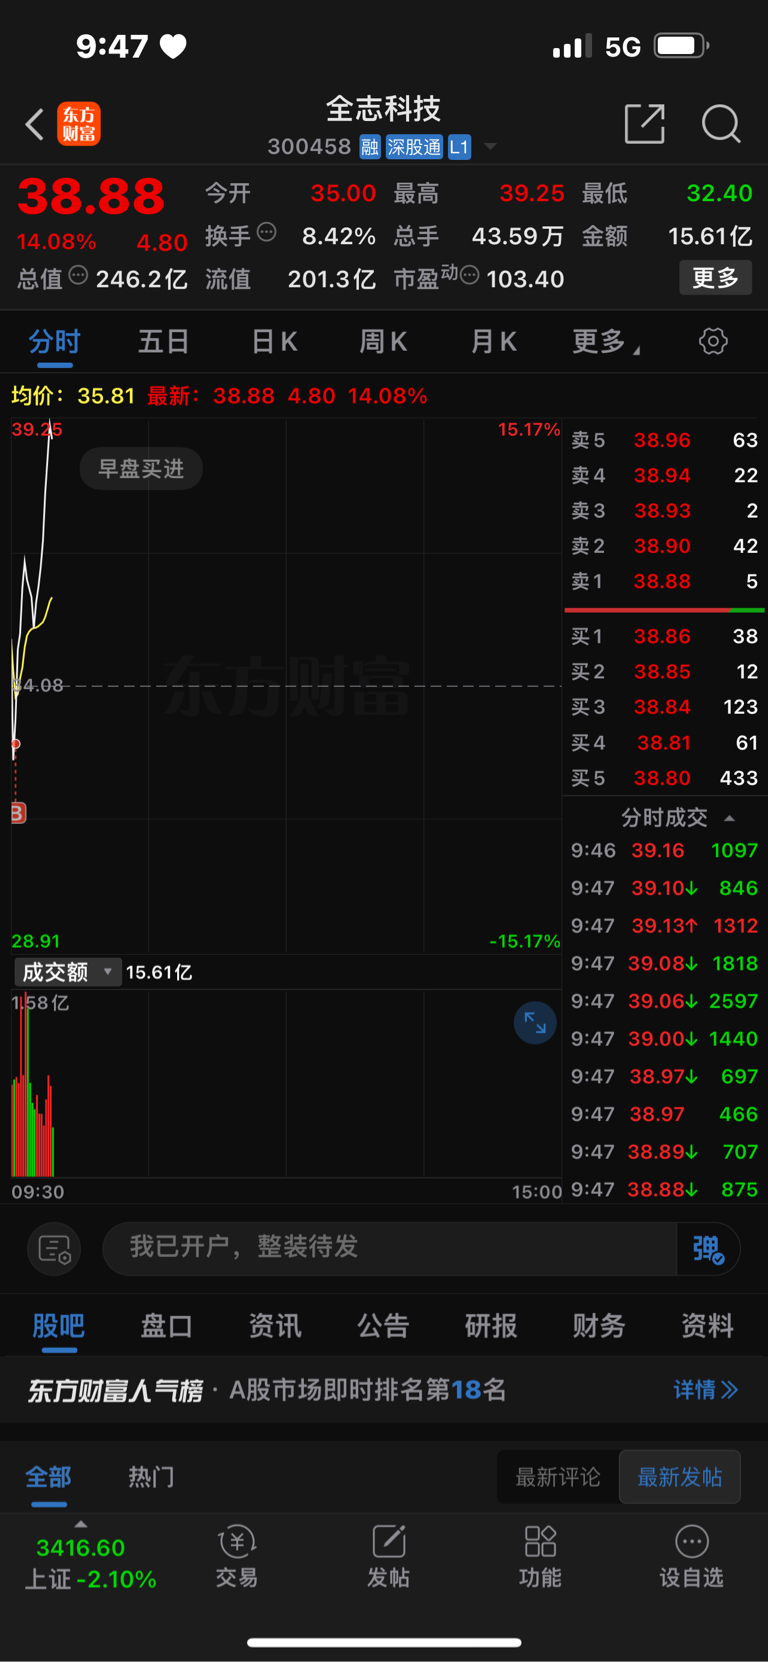Tap the share icon in header
The height and width of the screenshot is (1662, 768).
click(644, 124)
